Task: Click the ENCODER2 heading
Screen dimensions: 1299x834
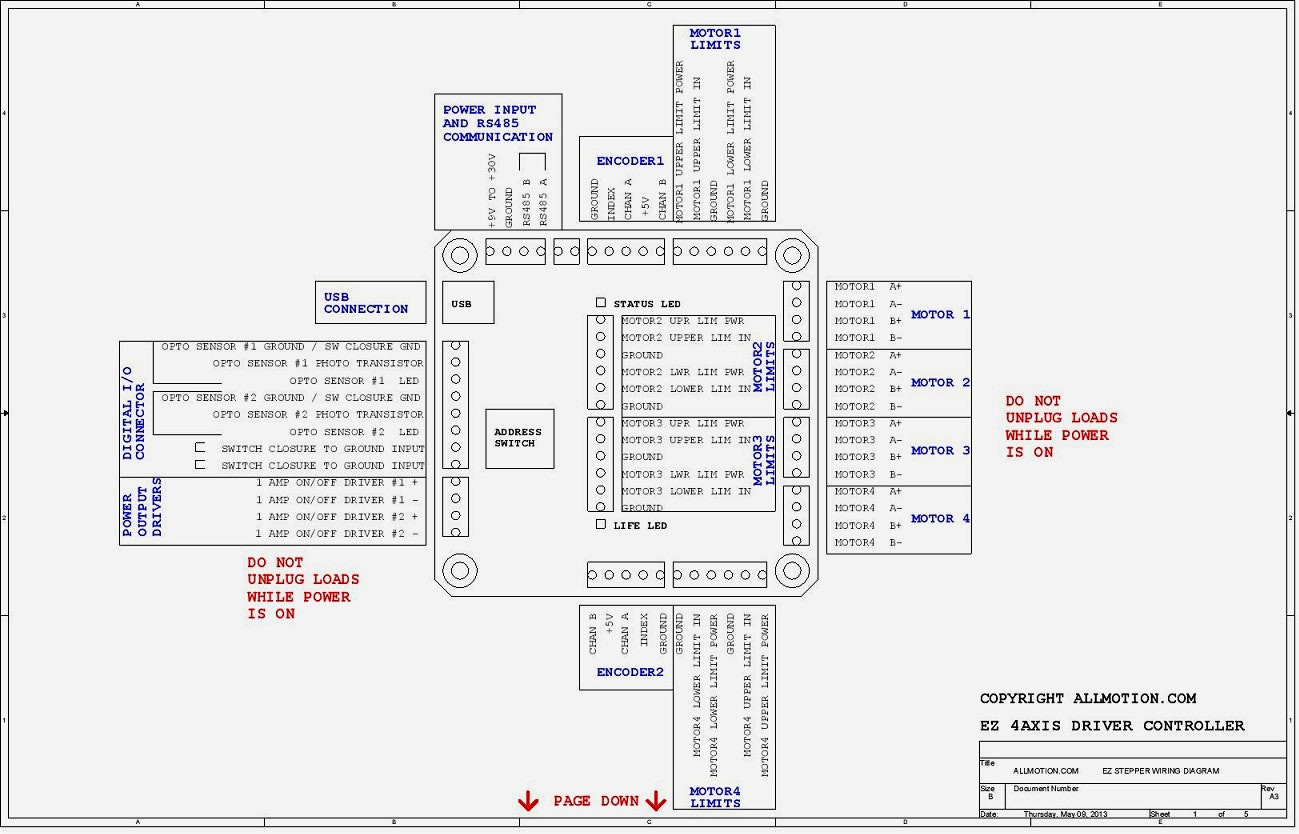Action: point(630,672)
